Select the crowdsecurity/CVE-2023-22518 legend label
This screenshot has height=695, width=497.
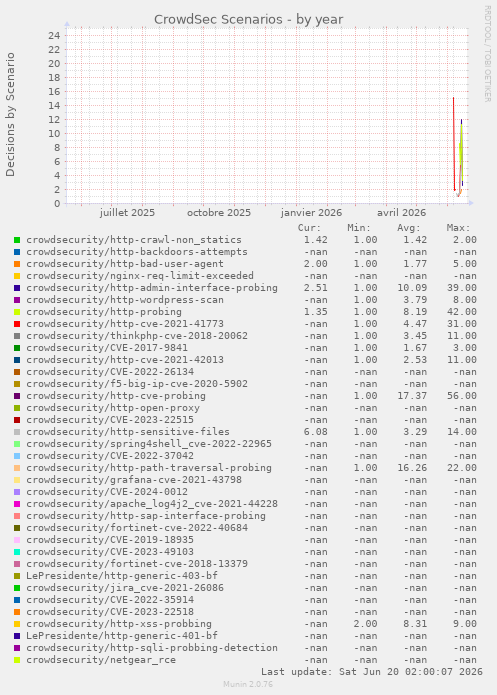point(110,612)
